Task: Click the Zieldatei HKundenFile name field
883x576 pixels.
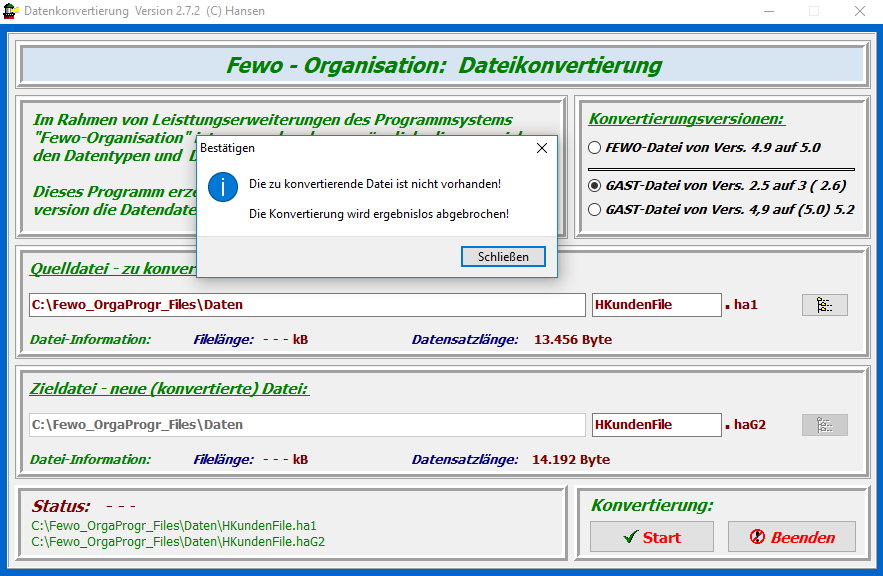Action: pos(656,425)
